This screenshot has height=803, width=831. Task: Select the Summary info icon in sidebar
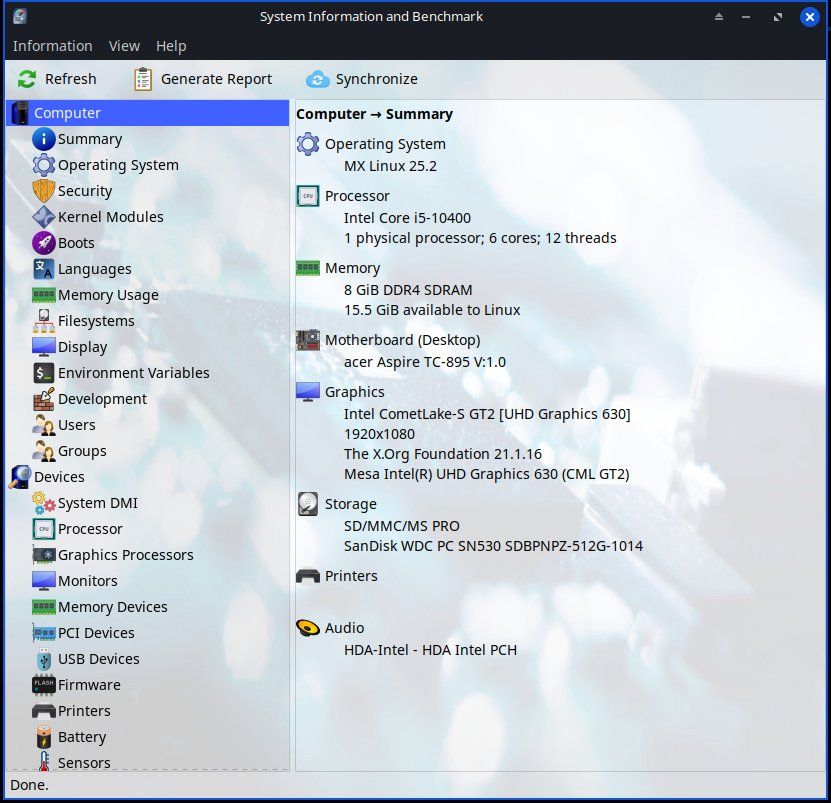(x=43, y=139)
